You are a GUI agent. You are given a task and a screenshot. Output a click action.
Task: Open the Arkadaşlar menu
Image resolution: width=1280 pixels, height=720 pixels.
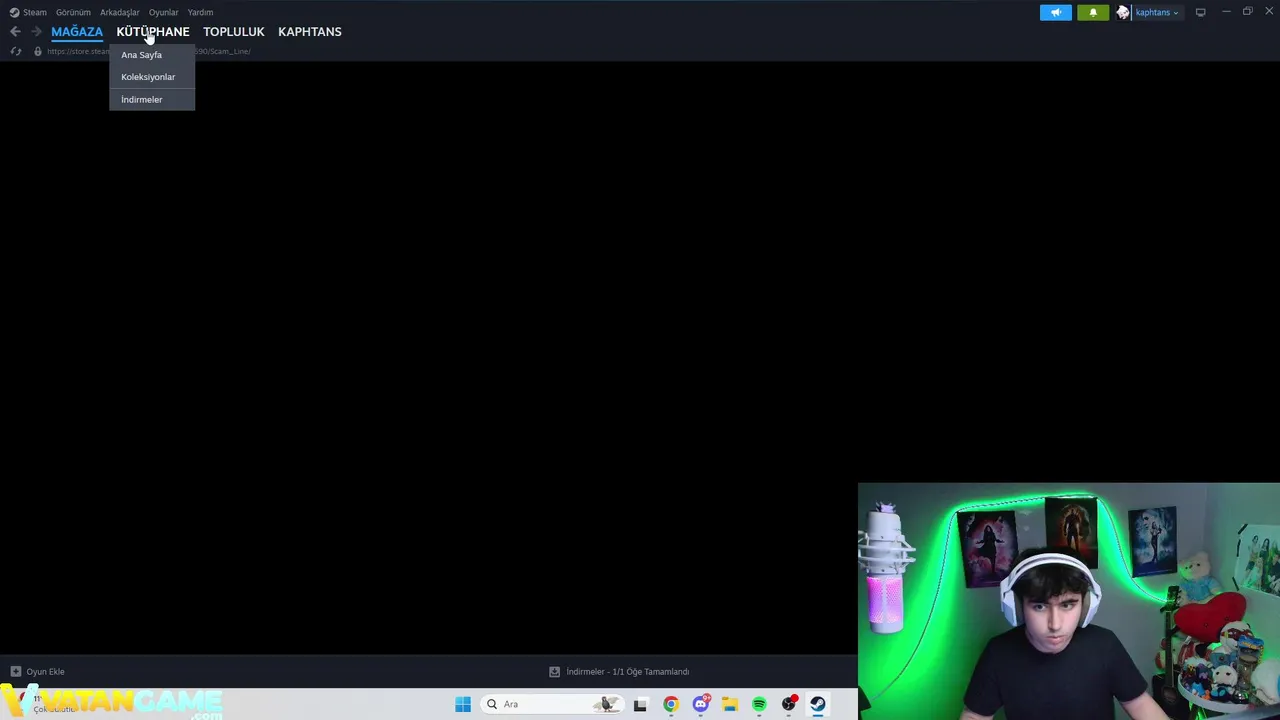coord(120,12)
